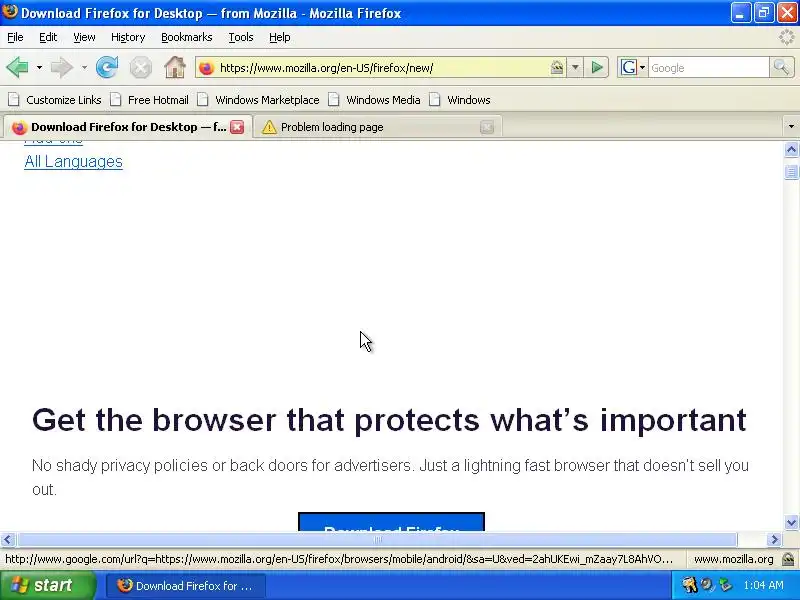Screen dimensions: 800x600
Task: Click the URL address field
Action: tap(383, 68)
